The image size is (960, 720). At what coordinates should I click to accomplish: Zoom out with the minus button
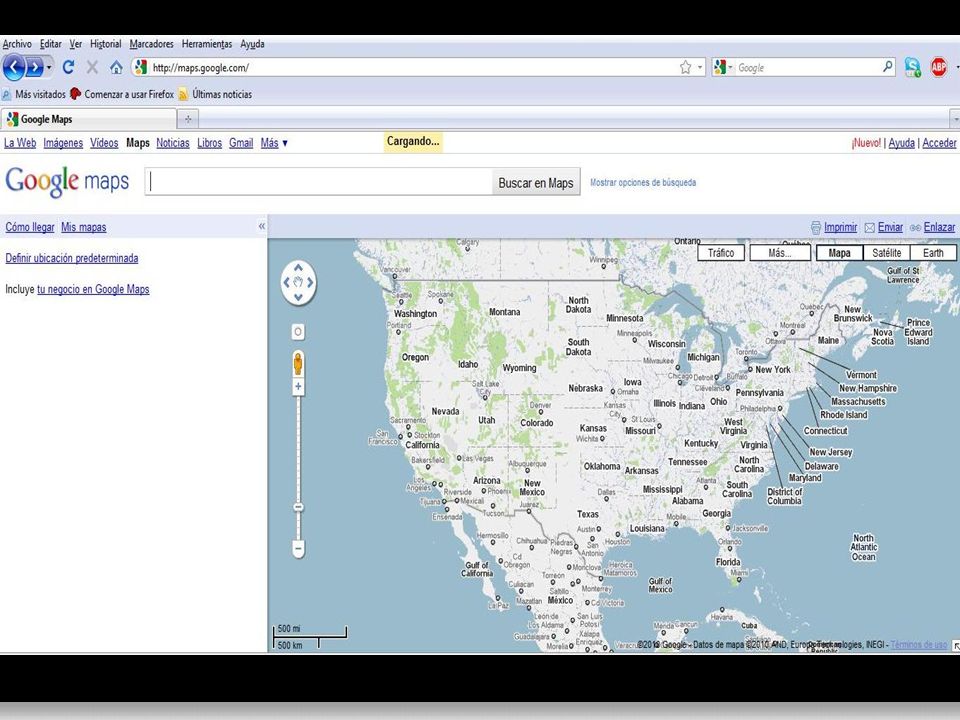tap(298, 549)
